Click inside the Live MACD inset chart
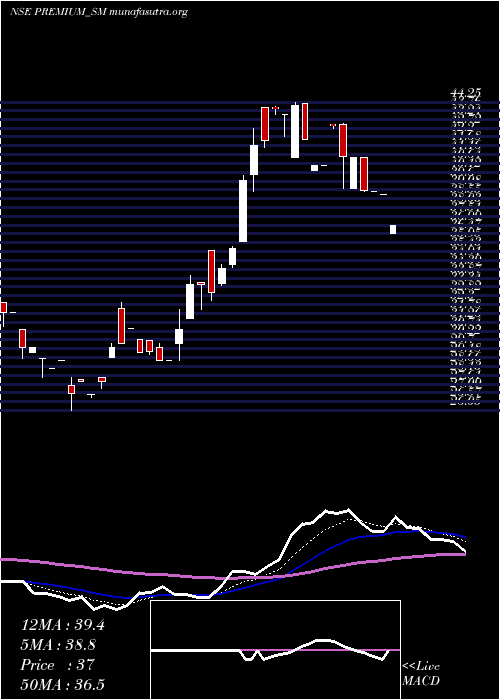The height and width of the screenshot is (700, 500). [275, 650]
